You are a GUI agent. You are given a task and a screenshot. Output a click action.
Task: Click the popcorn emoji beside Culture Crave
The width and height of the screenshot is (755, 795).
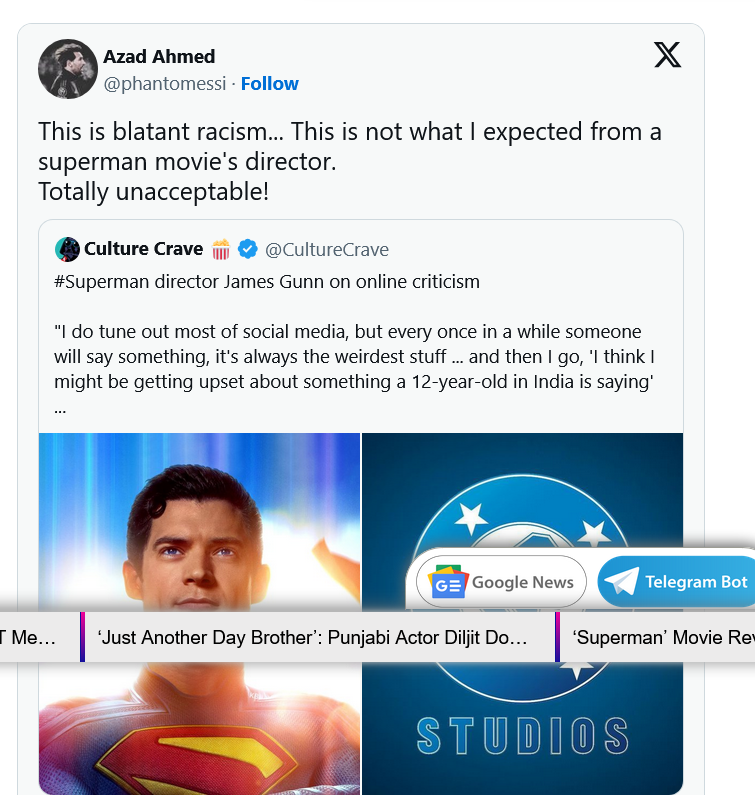point(221,249)
